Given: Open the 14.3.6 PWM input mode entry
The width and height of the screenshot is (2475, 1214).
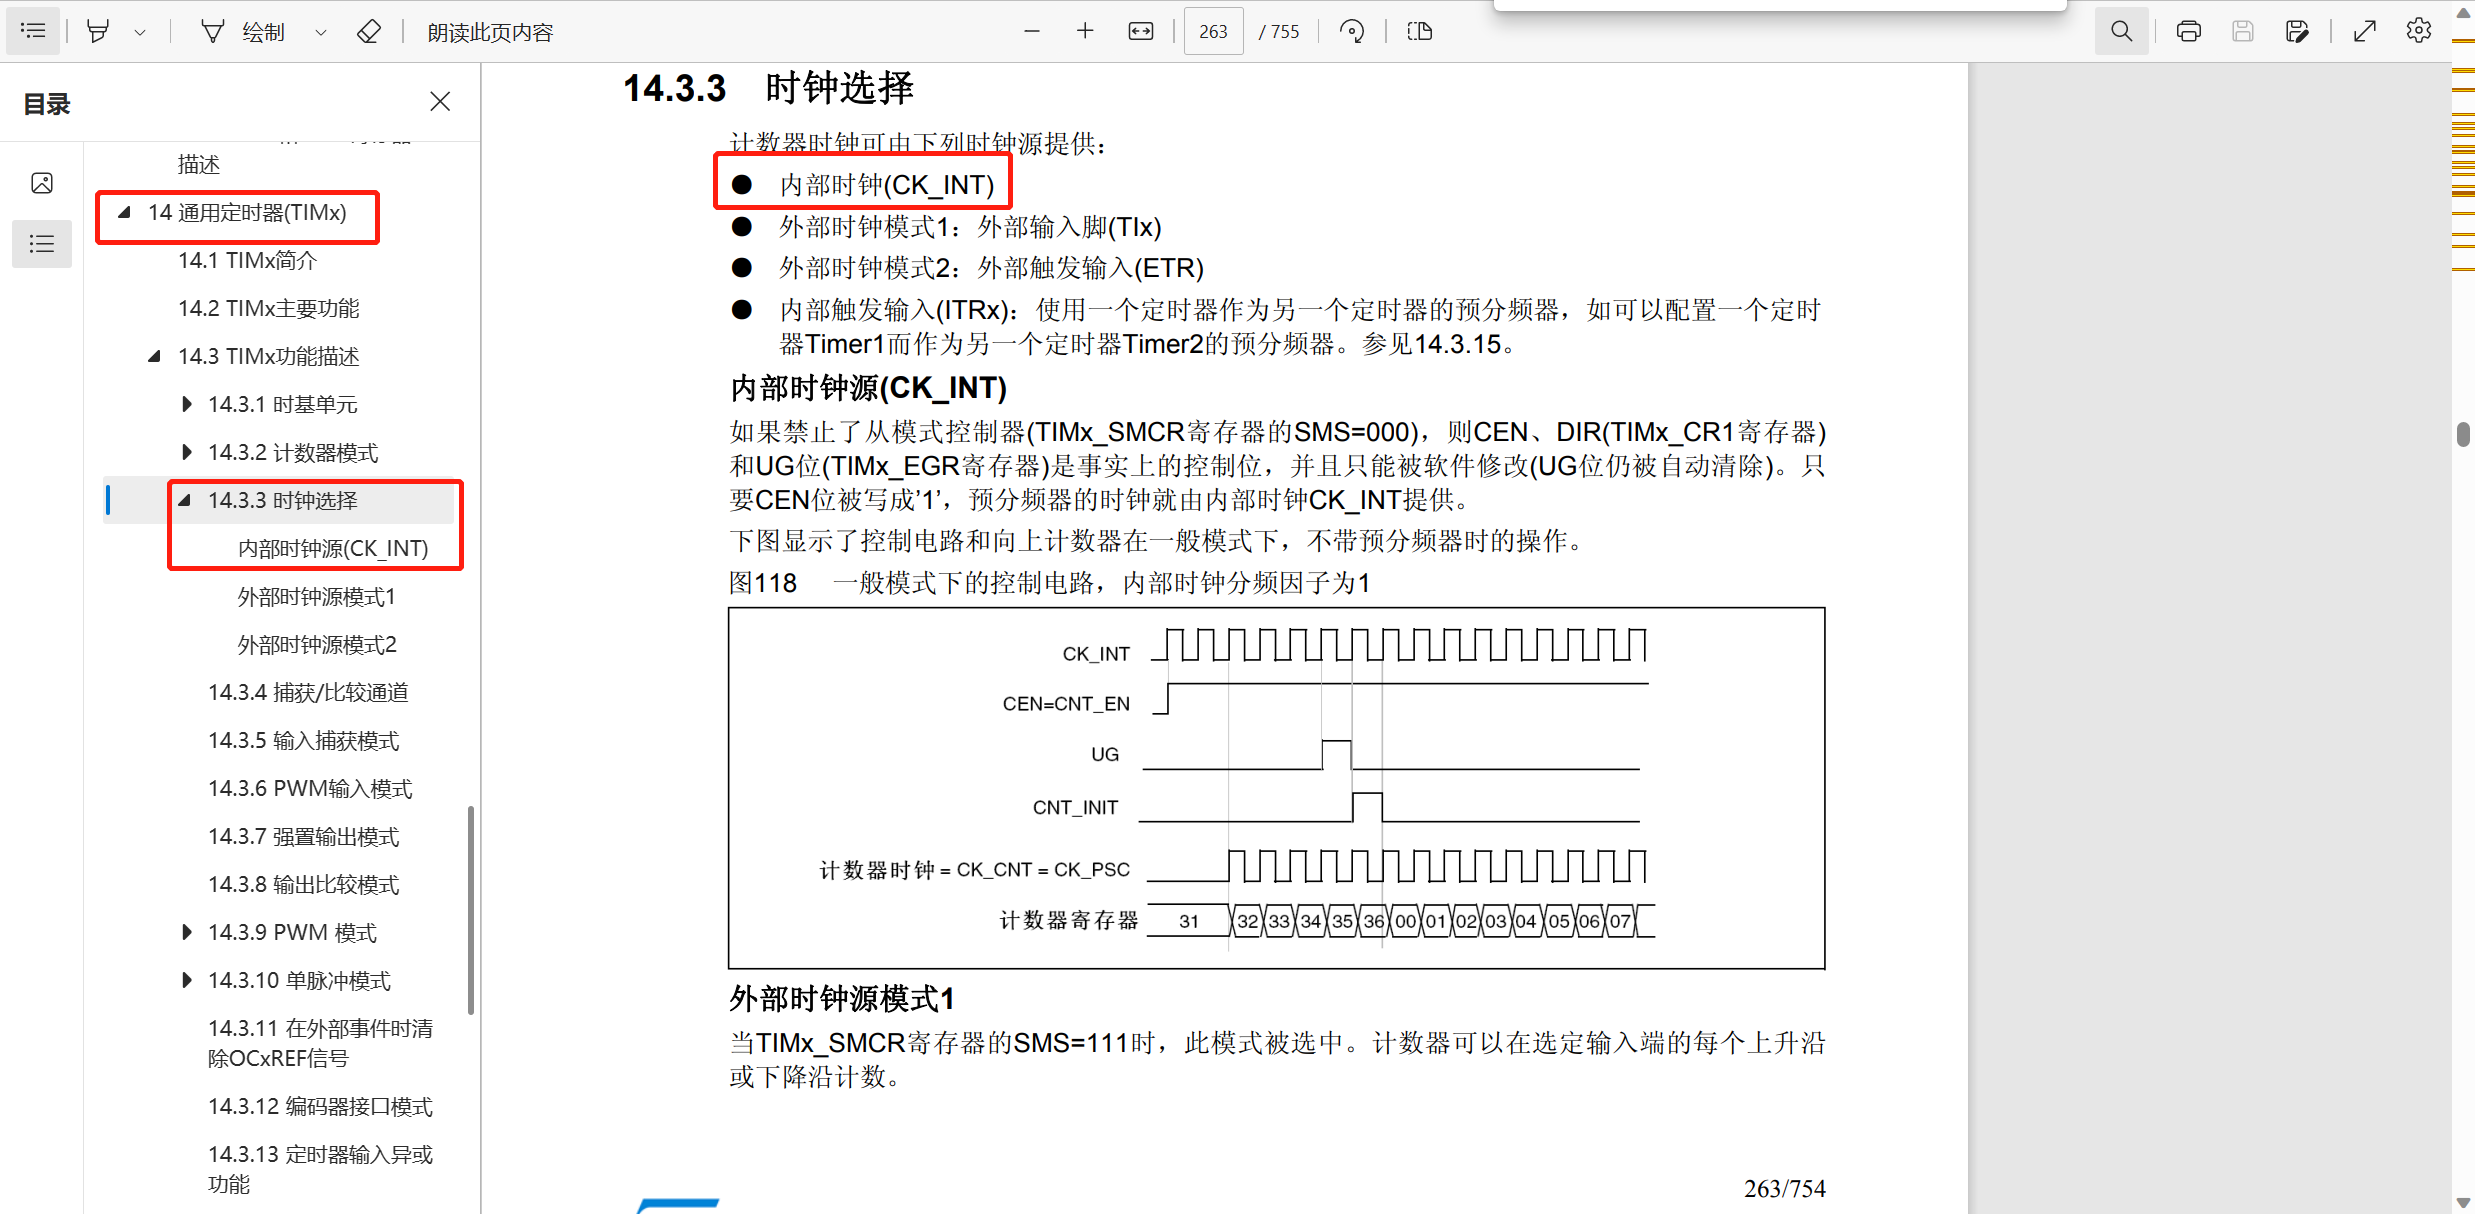Looking at the screenshot, I should (310, 788).
